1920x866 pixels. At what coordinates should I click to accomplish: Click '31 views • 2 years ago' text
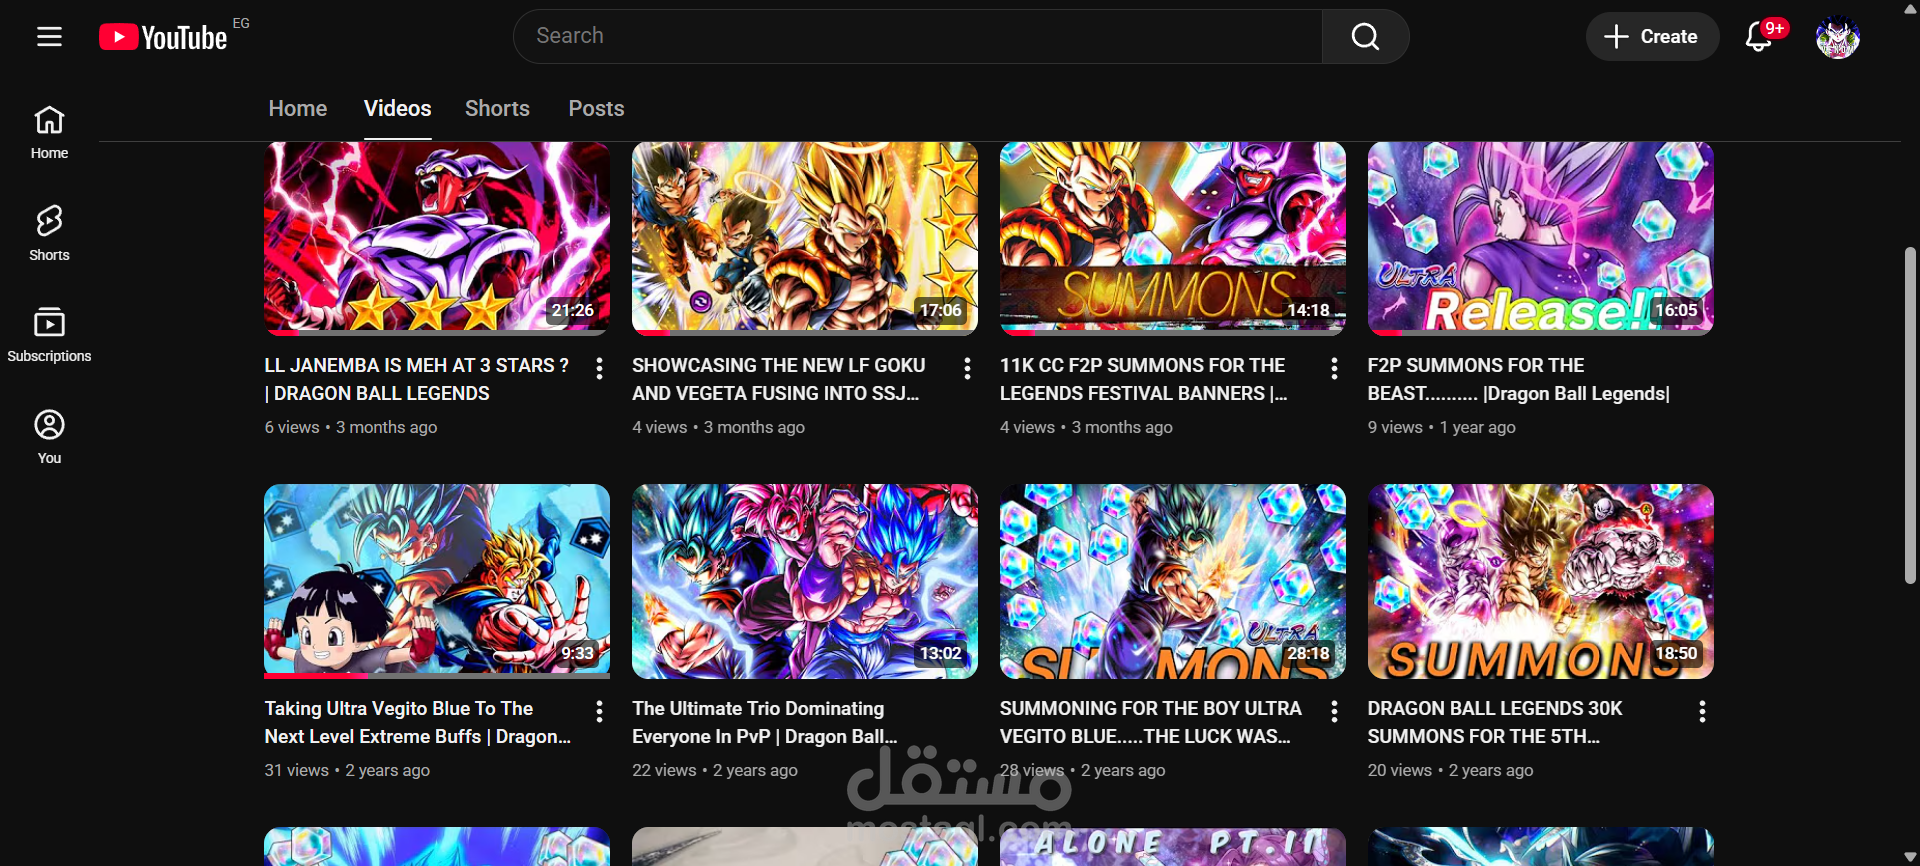(x=347, y=770)
